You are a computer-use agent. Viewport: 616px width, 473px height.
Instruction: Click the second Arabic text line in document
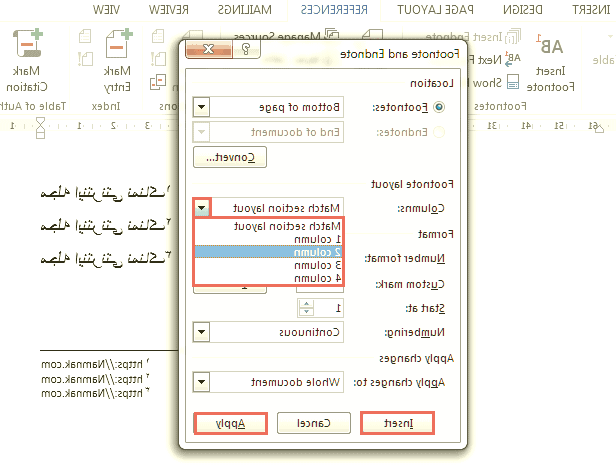(x=105, y=226)
